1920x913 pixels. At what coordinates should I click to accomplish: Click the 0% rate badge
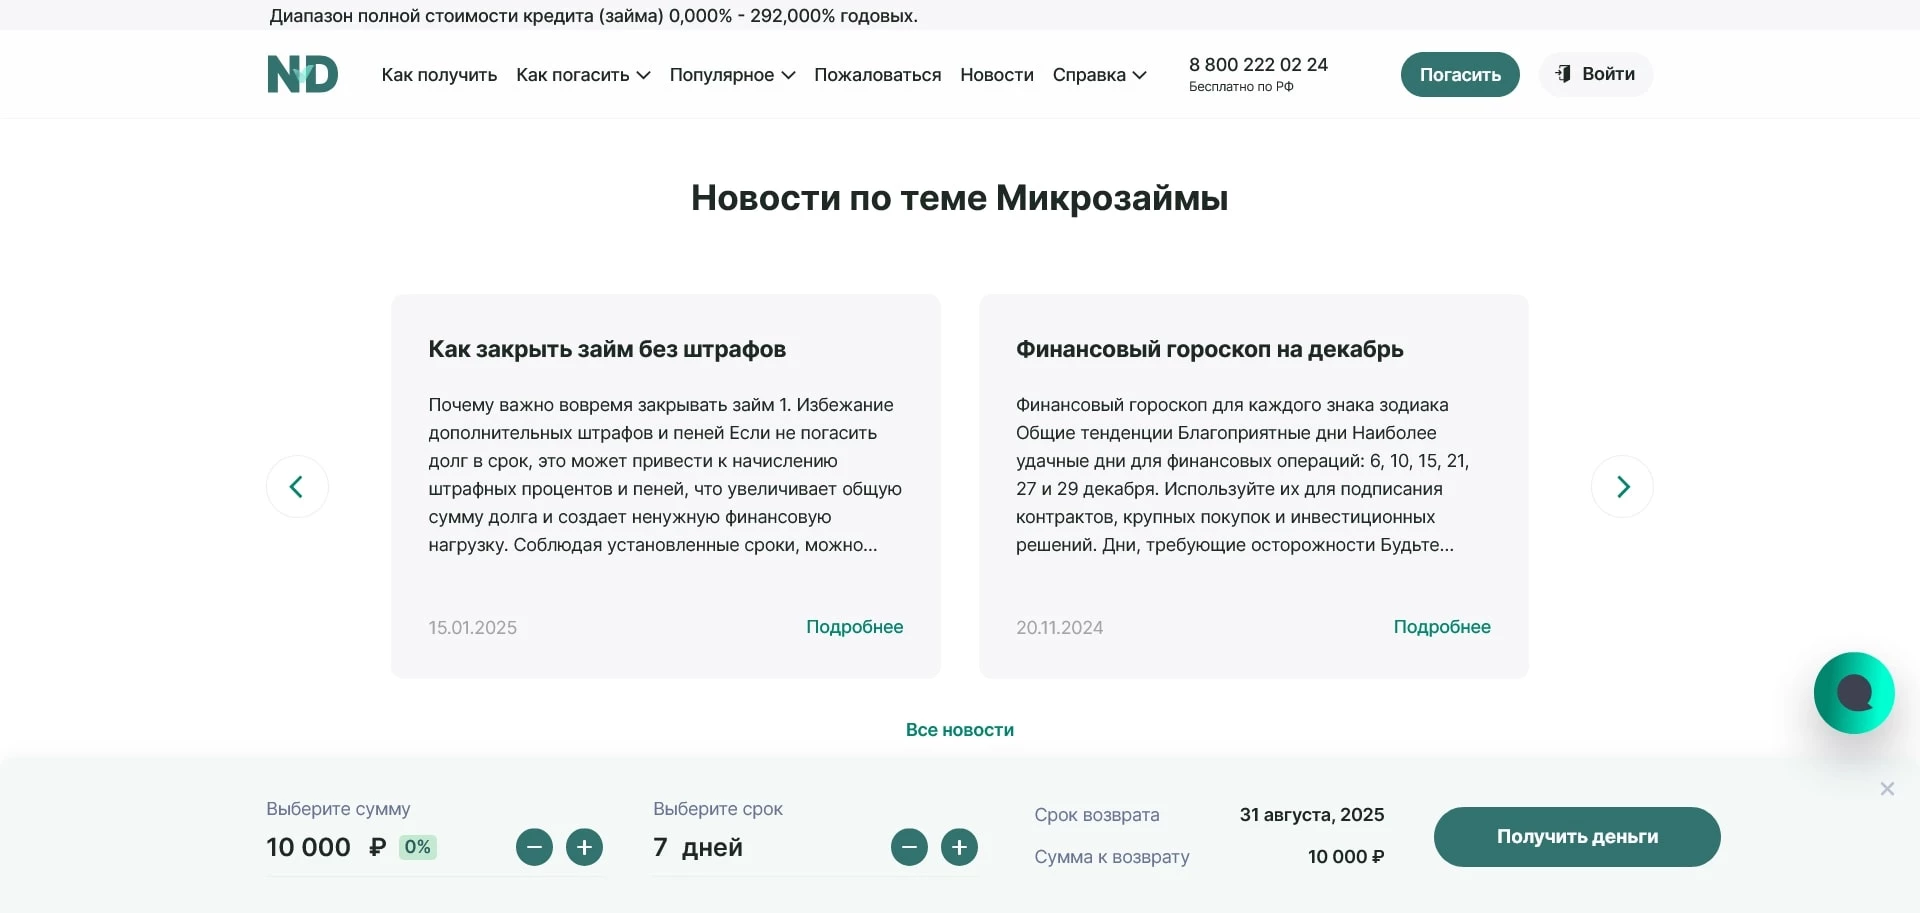click(x=417, y=847)
